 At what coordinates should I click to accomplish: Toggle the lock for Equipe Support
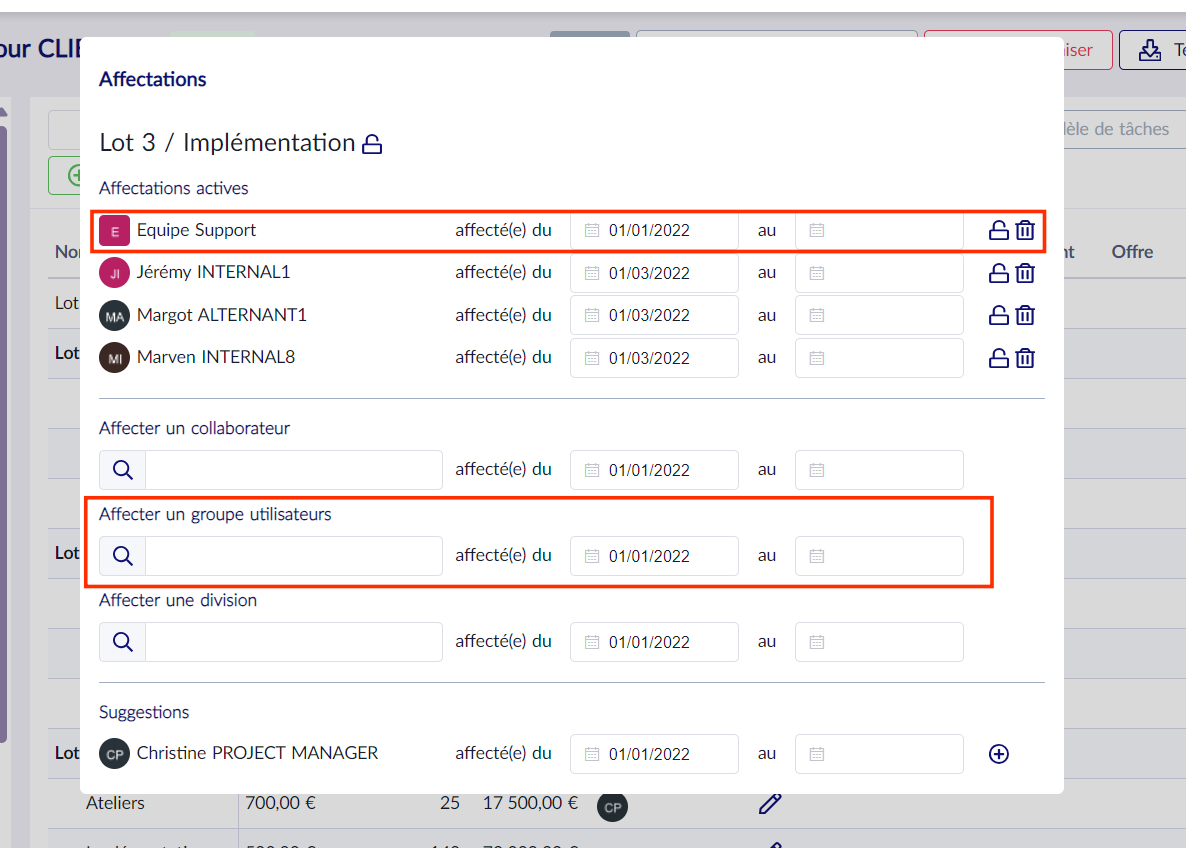pyautogui.click(x=998, y=231)
